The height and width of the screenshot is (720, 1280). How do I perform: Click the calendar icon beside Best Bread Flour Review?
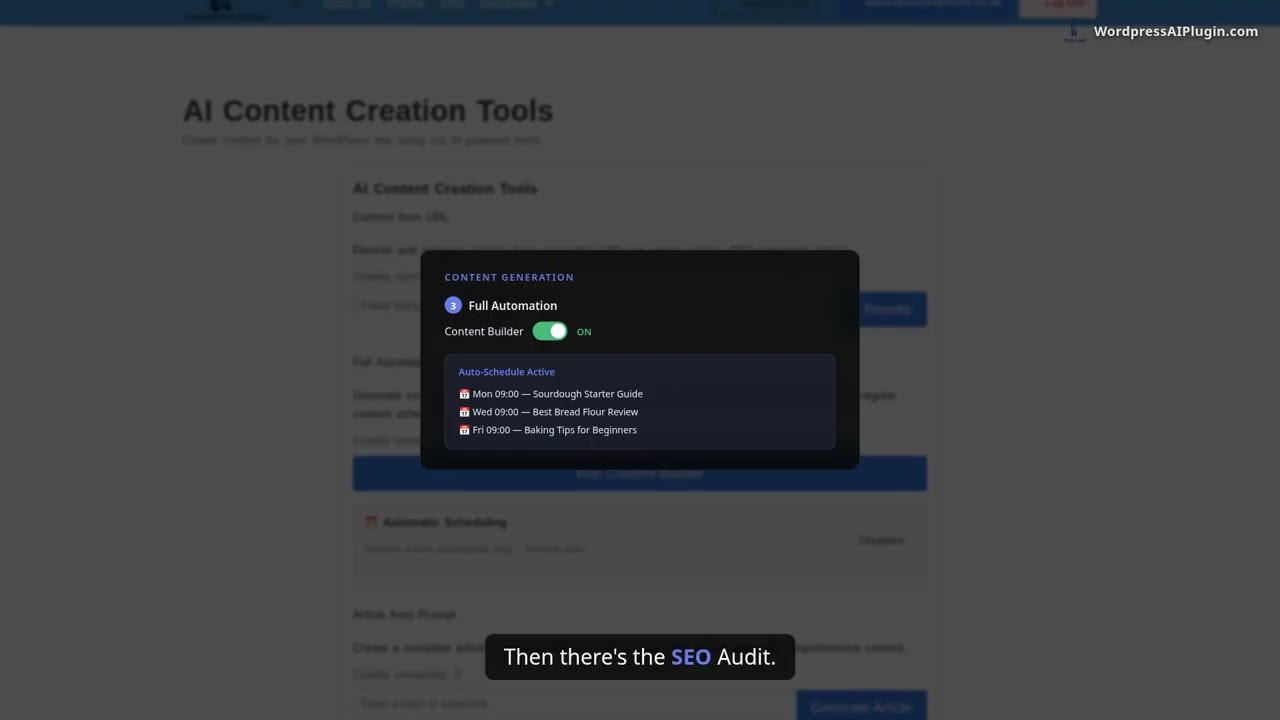[464, 412]
